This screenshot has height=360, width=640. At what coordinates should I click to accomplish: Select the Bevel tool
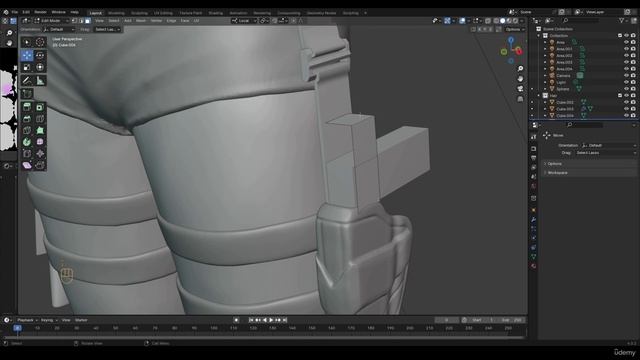click(x=27, y=119)
